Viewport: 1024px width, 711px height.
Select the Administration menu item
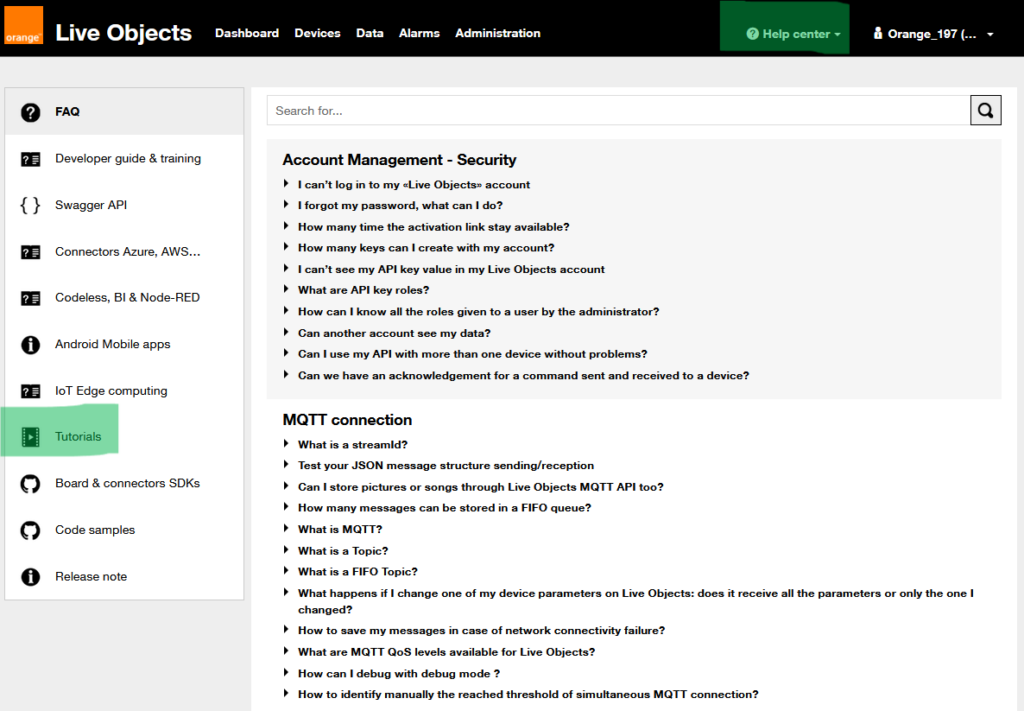pos(497,33)
